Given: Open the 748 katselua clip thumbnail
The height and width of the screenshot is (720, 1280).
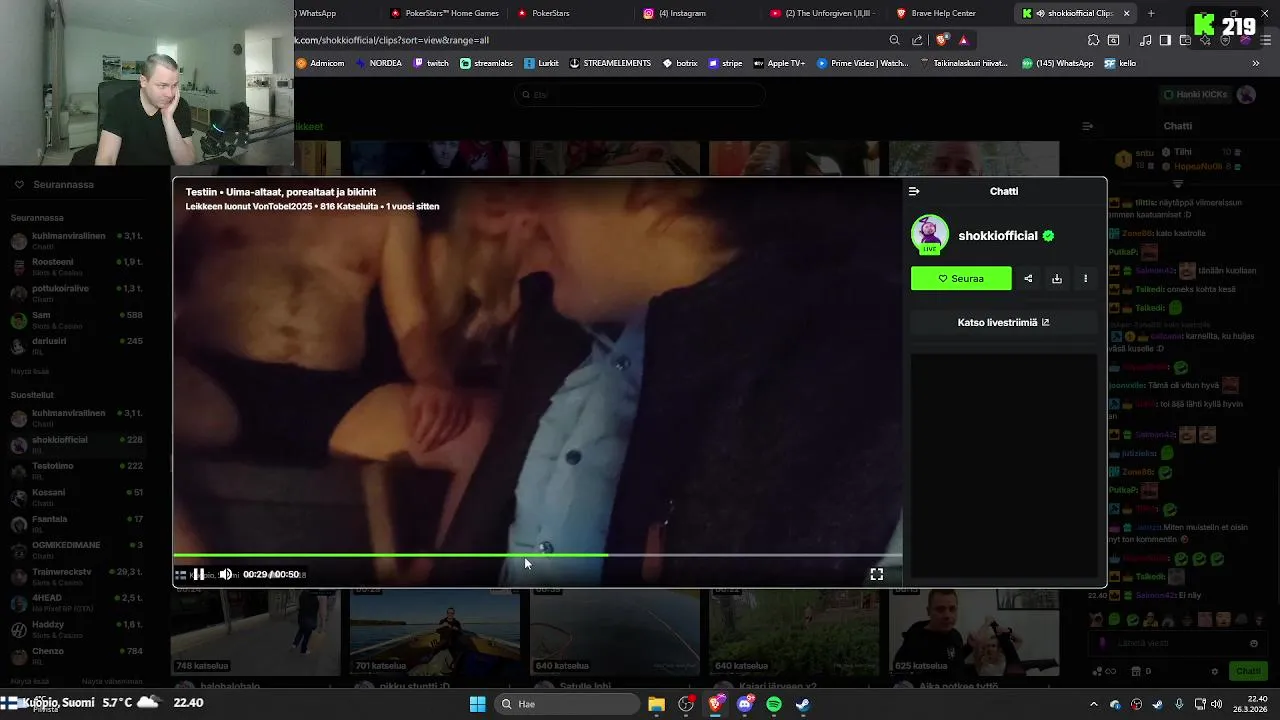Looking at the screenshot, I should (x=255, y=630).
